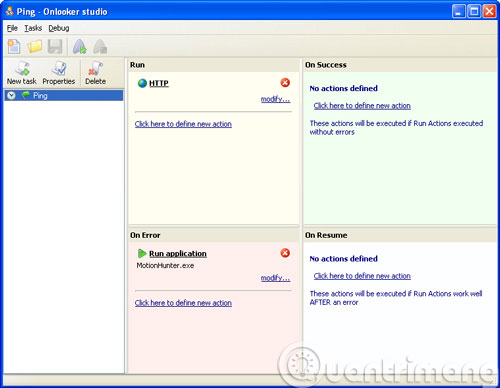
Task: Start debugging with the green play icon
Action: 80,47
